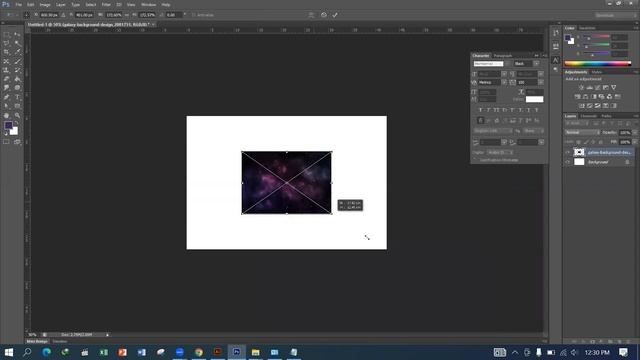Select the Path Selection tool

coord(7,106)
